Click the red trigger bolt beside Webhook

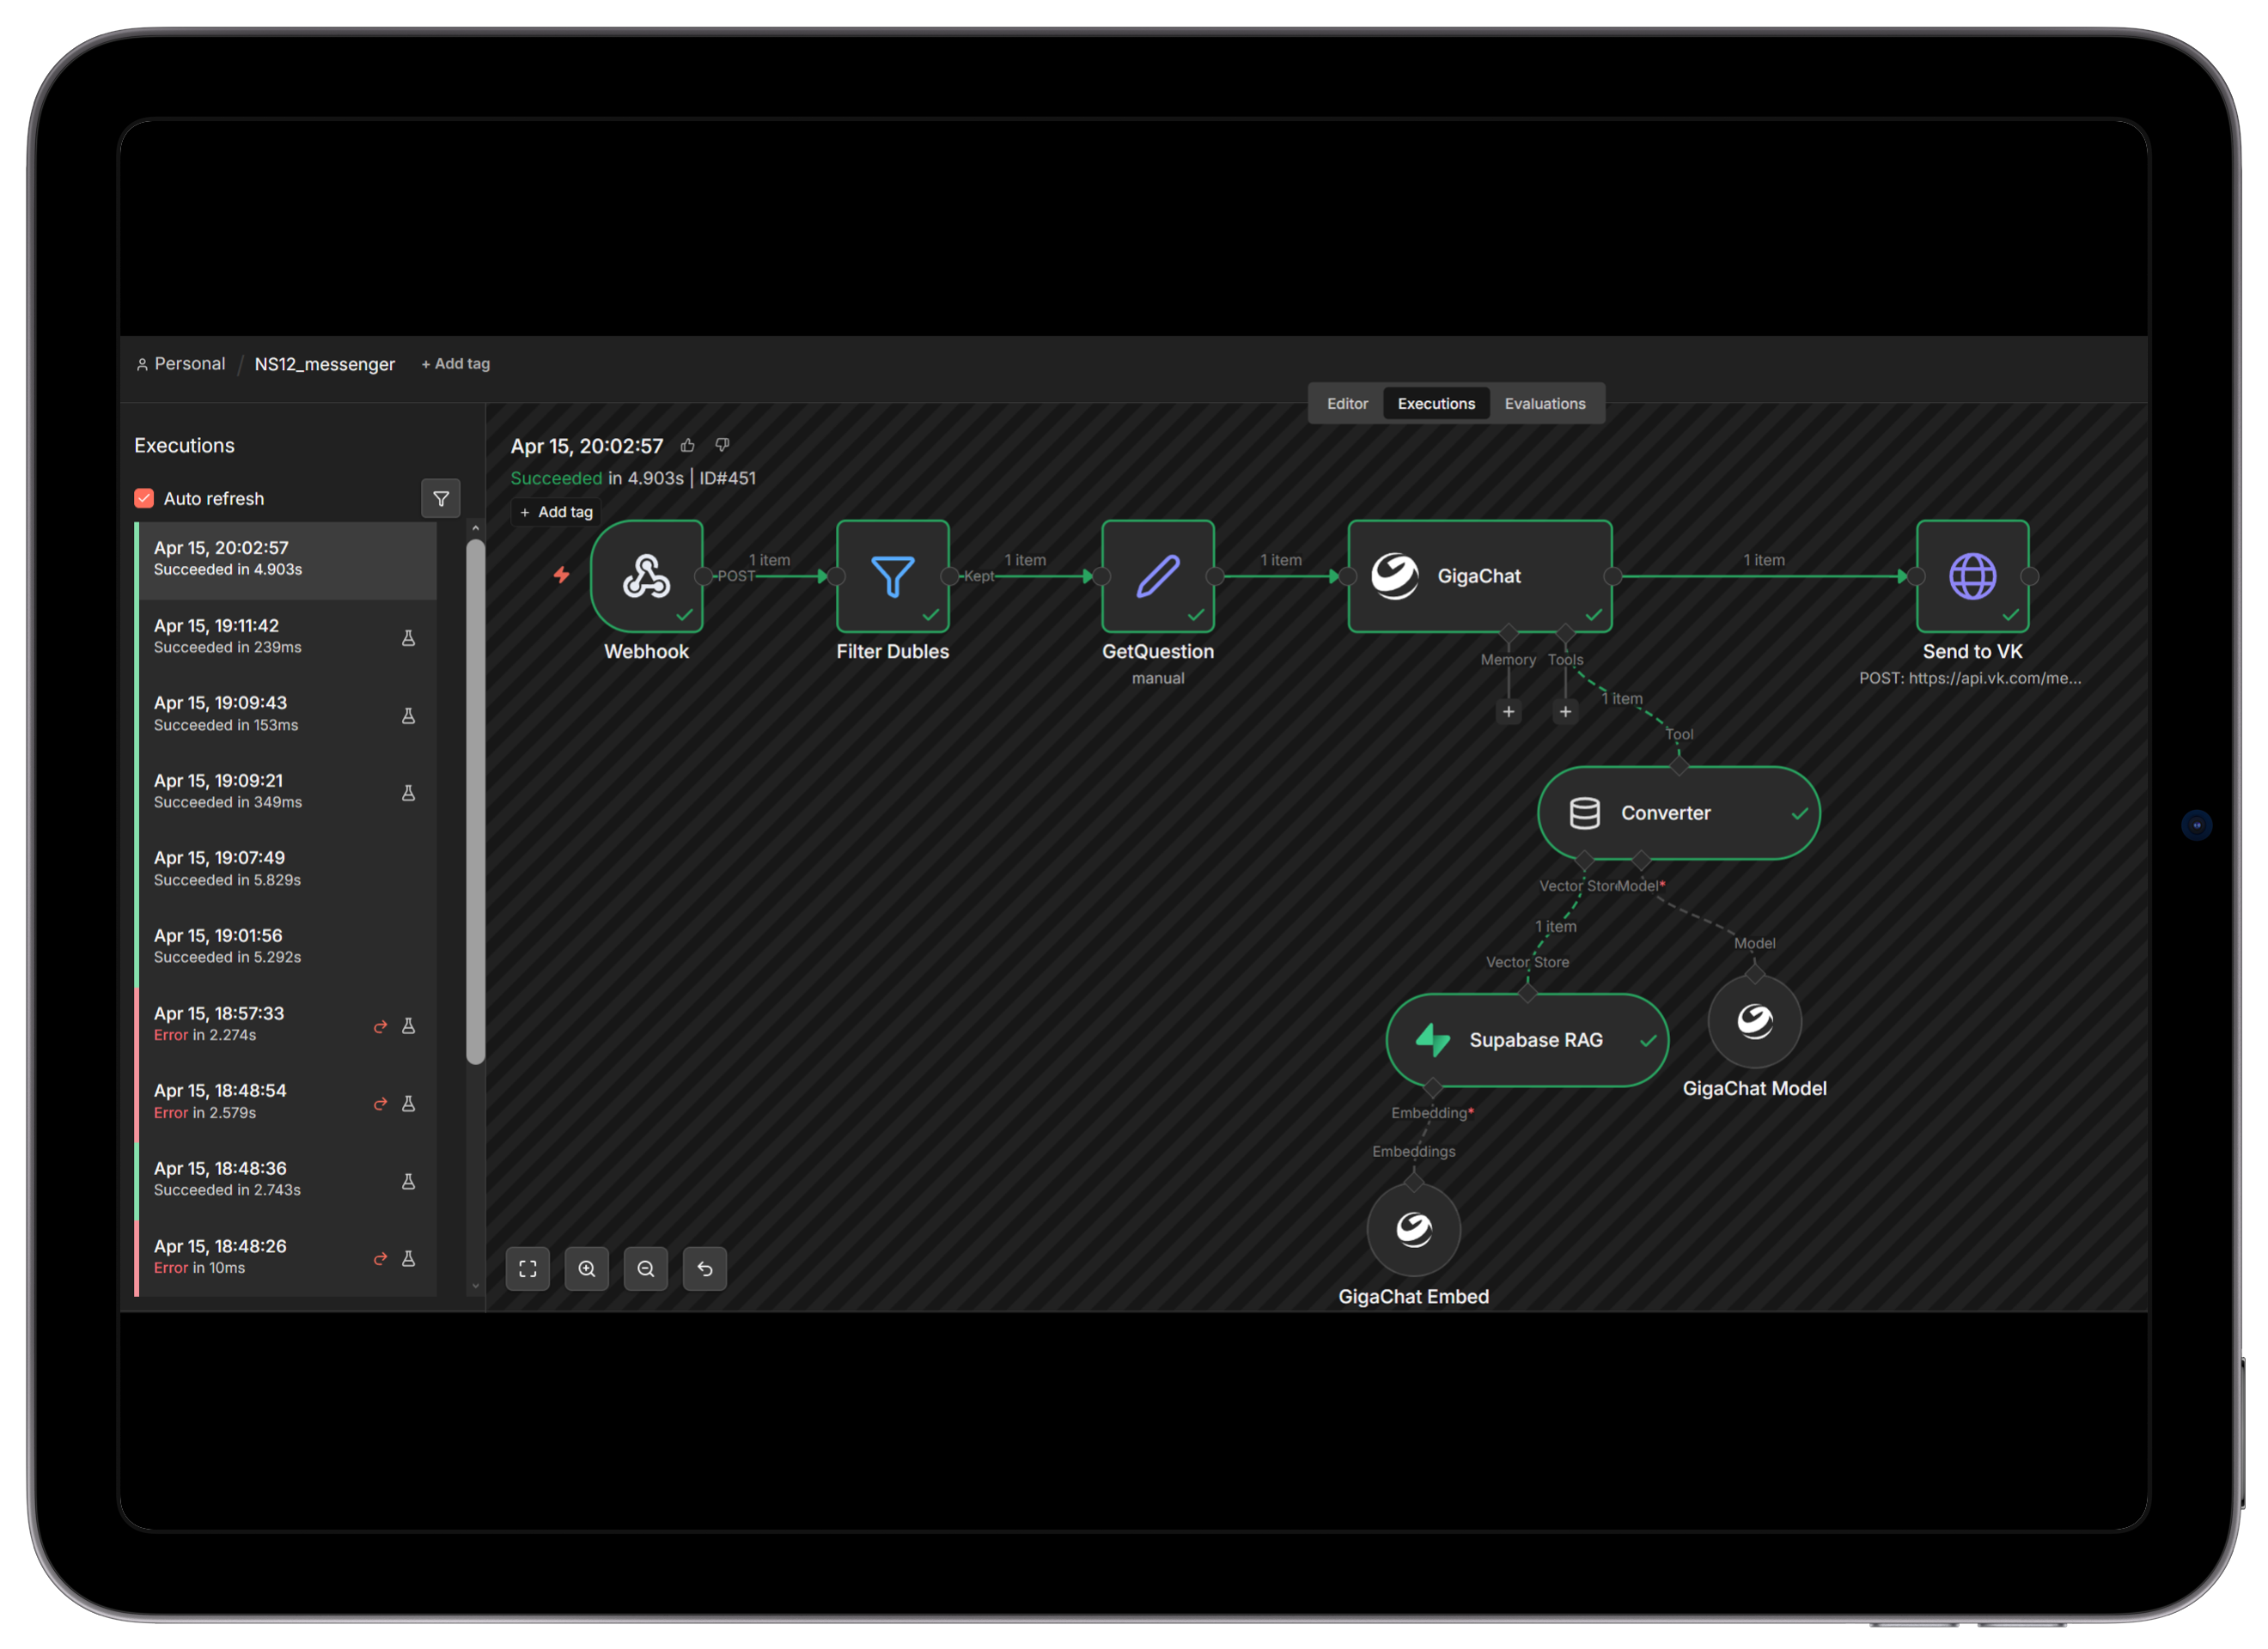(x=562, y=575)
